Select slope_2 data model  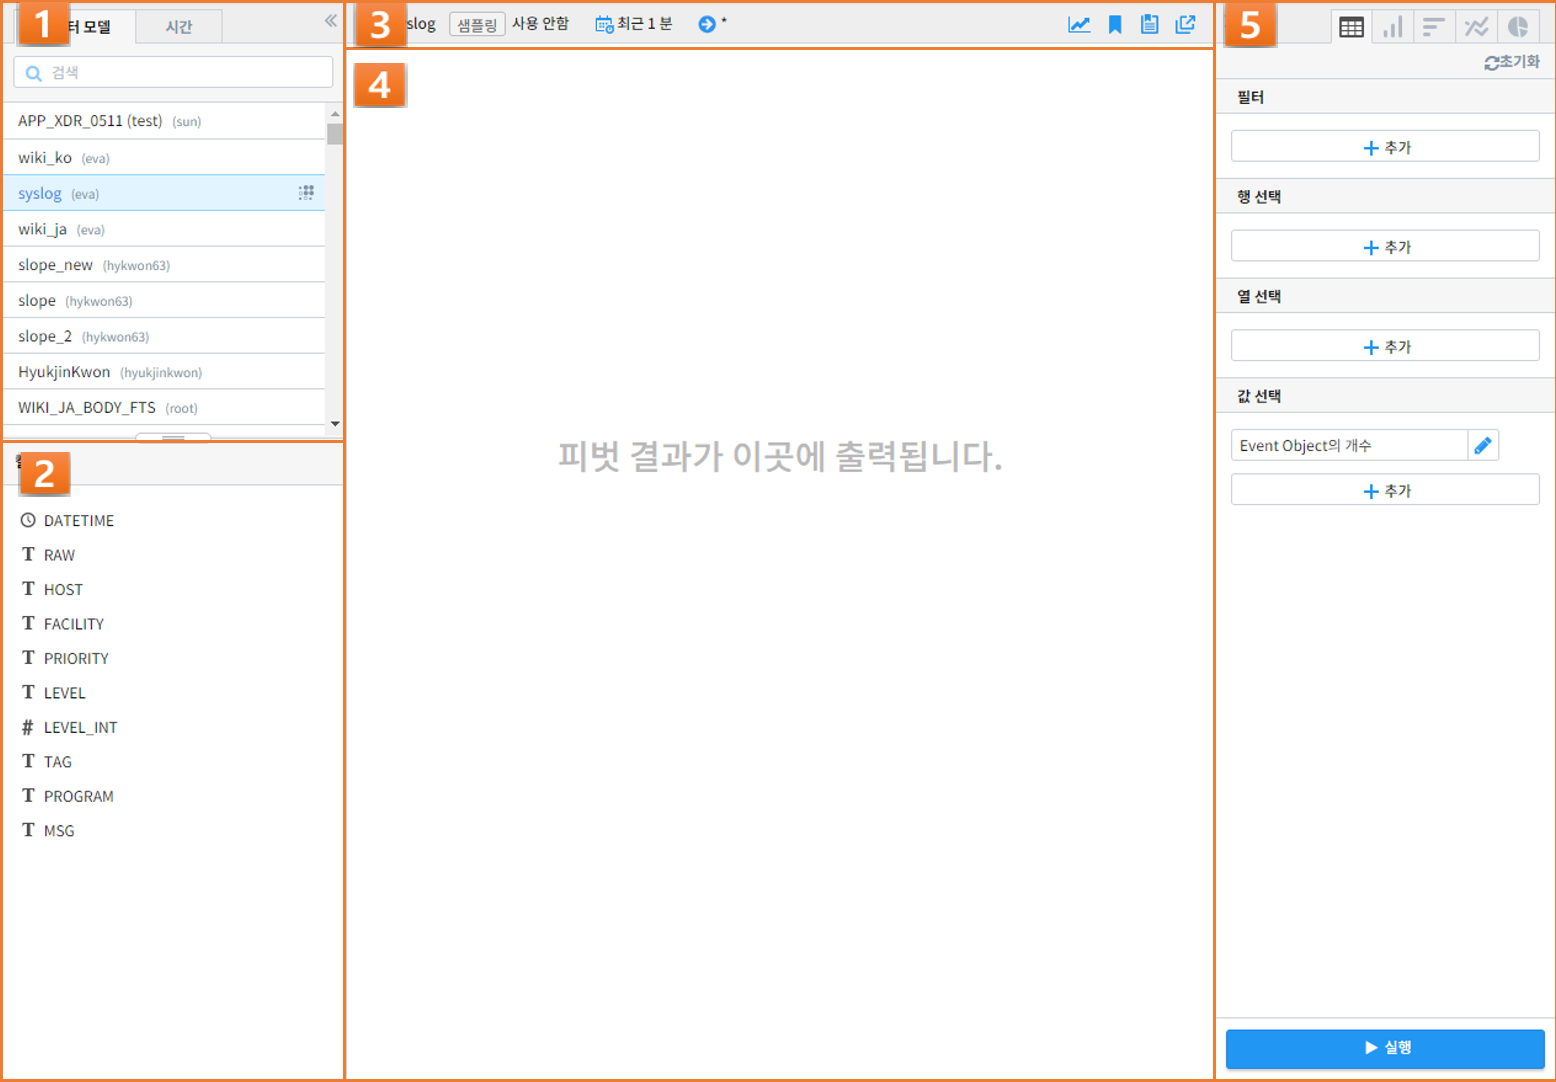click(x=164, y=336)
